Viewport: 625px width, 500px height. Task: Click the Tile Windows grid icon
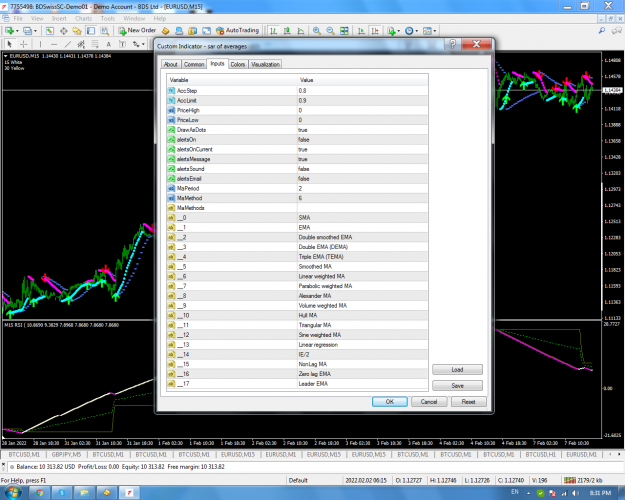[x=344, y=31]
